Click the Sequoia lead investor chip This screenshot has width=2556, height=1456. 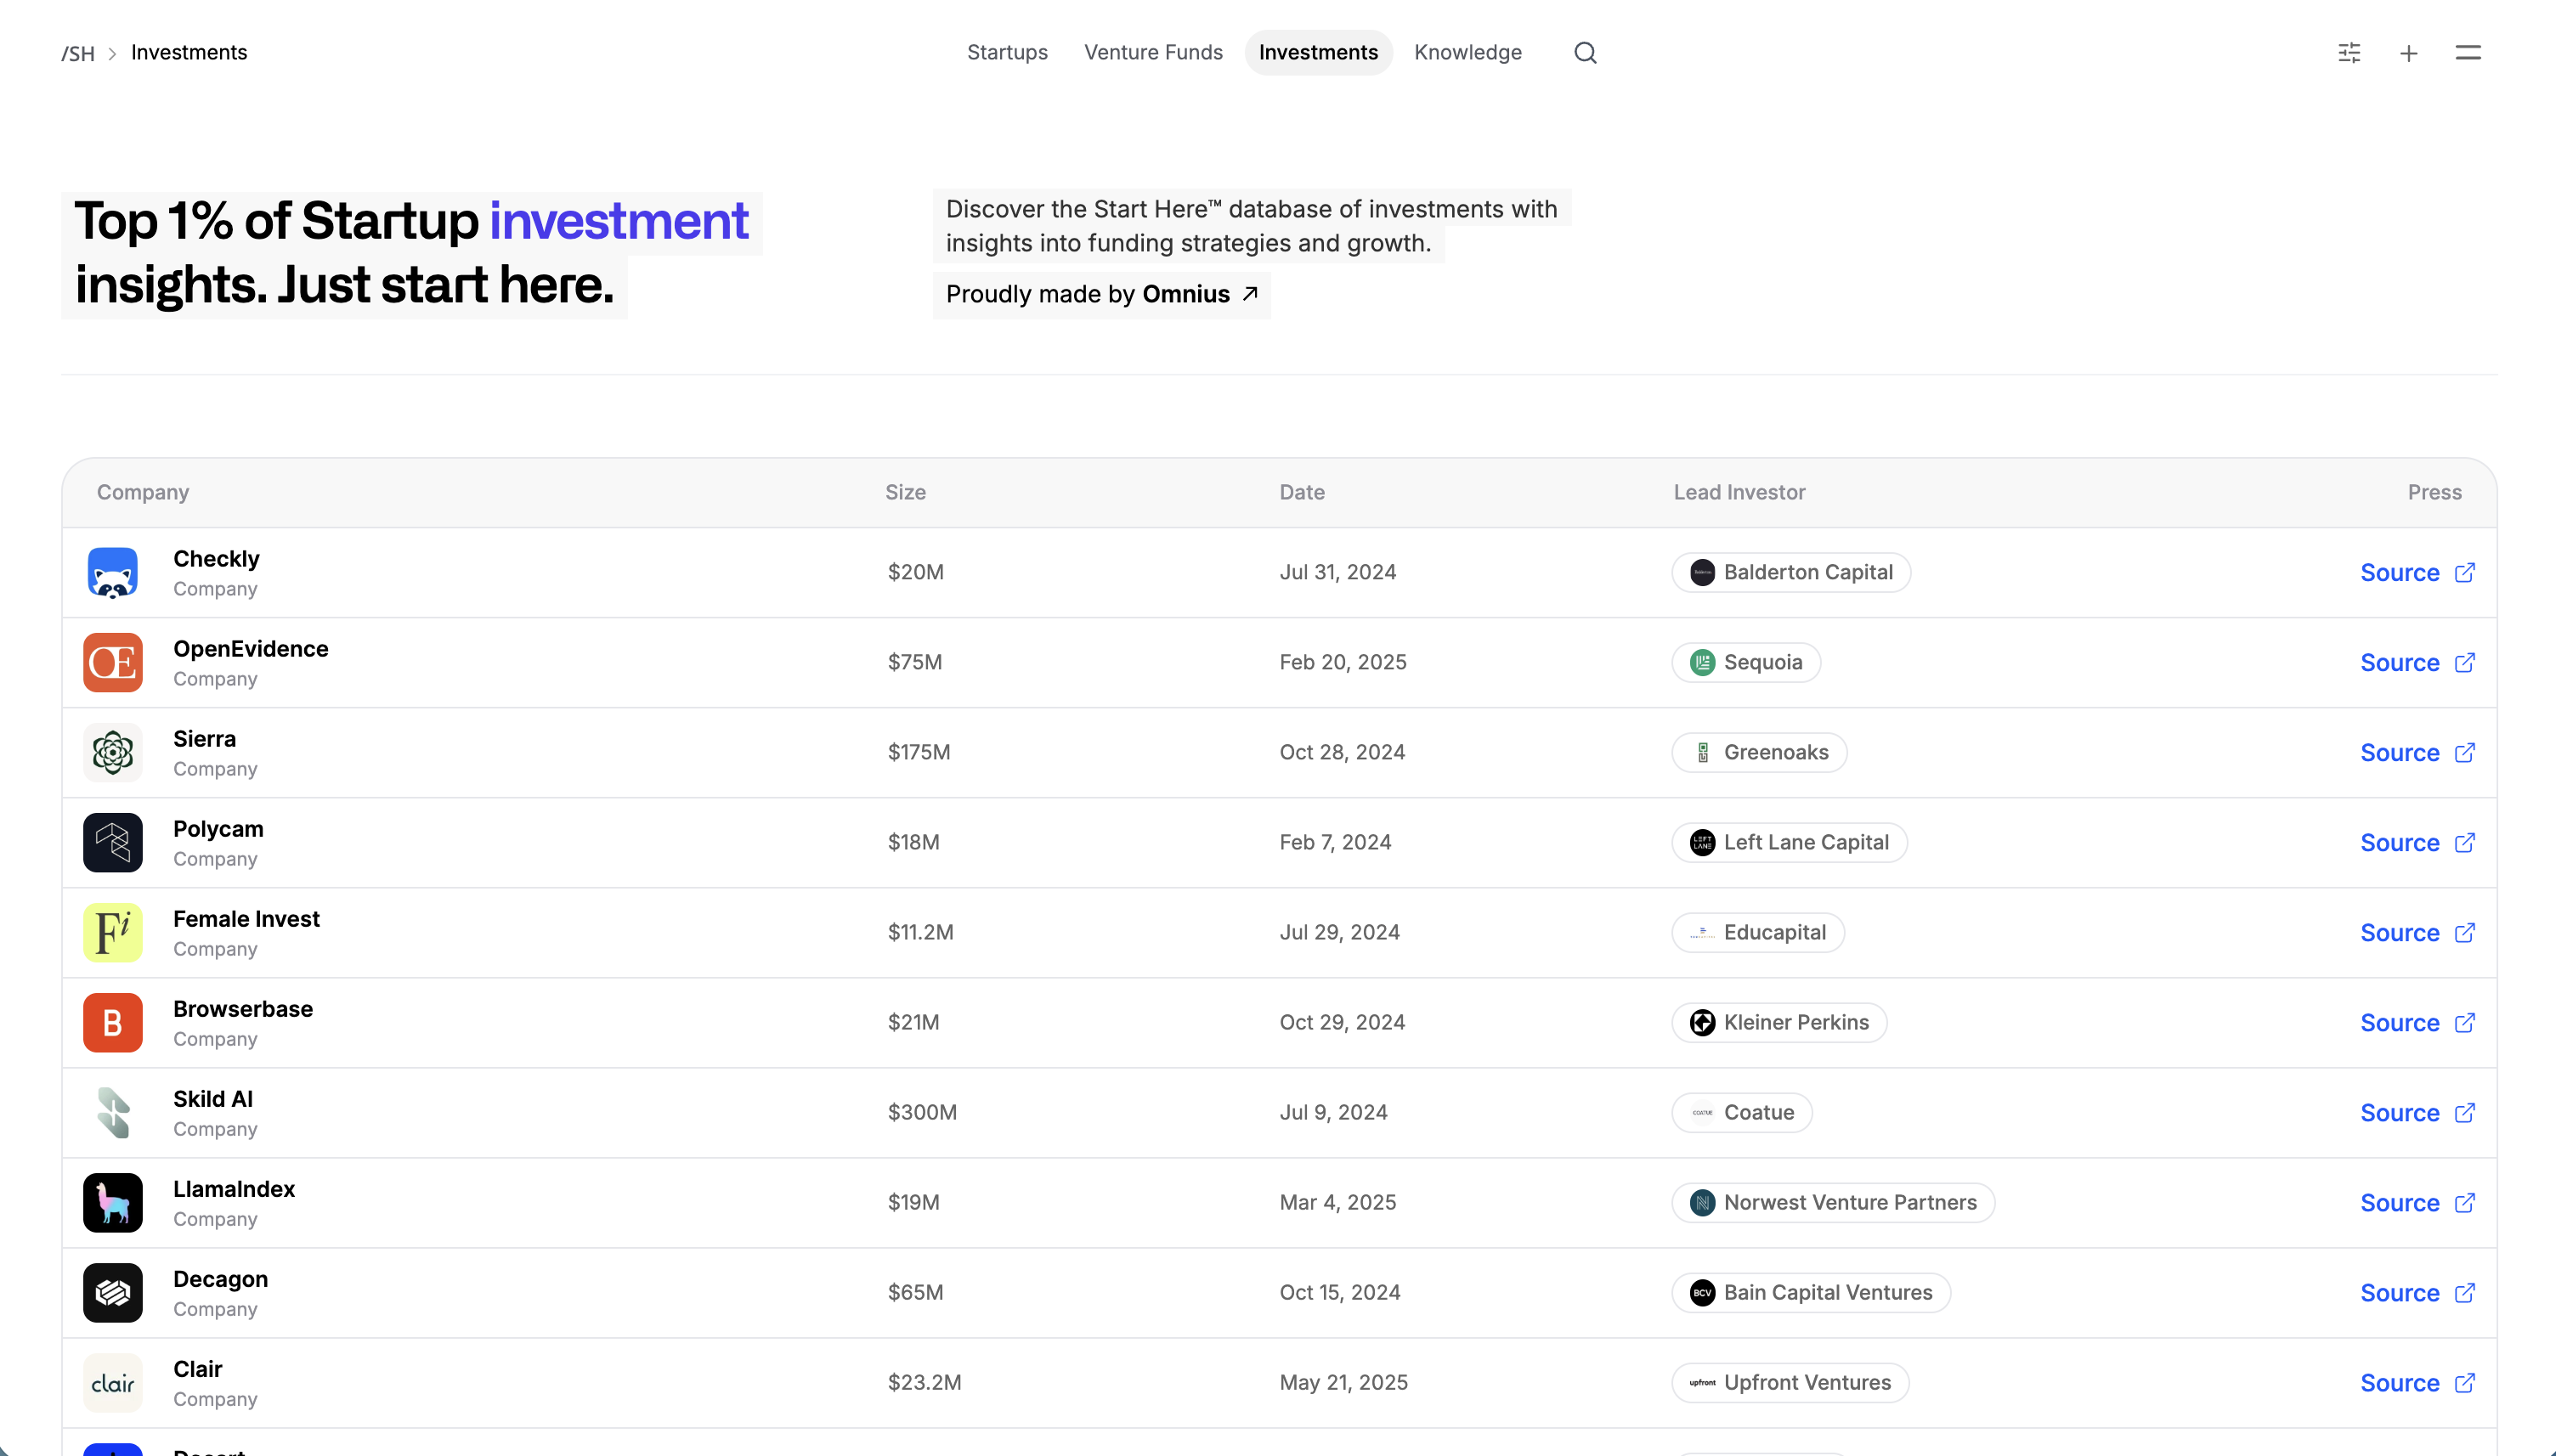pyautogui.click(x=1746, y=663)
